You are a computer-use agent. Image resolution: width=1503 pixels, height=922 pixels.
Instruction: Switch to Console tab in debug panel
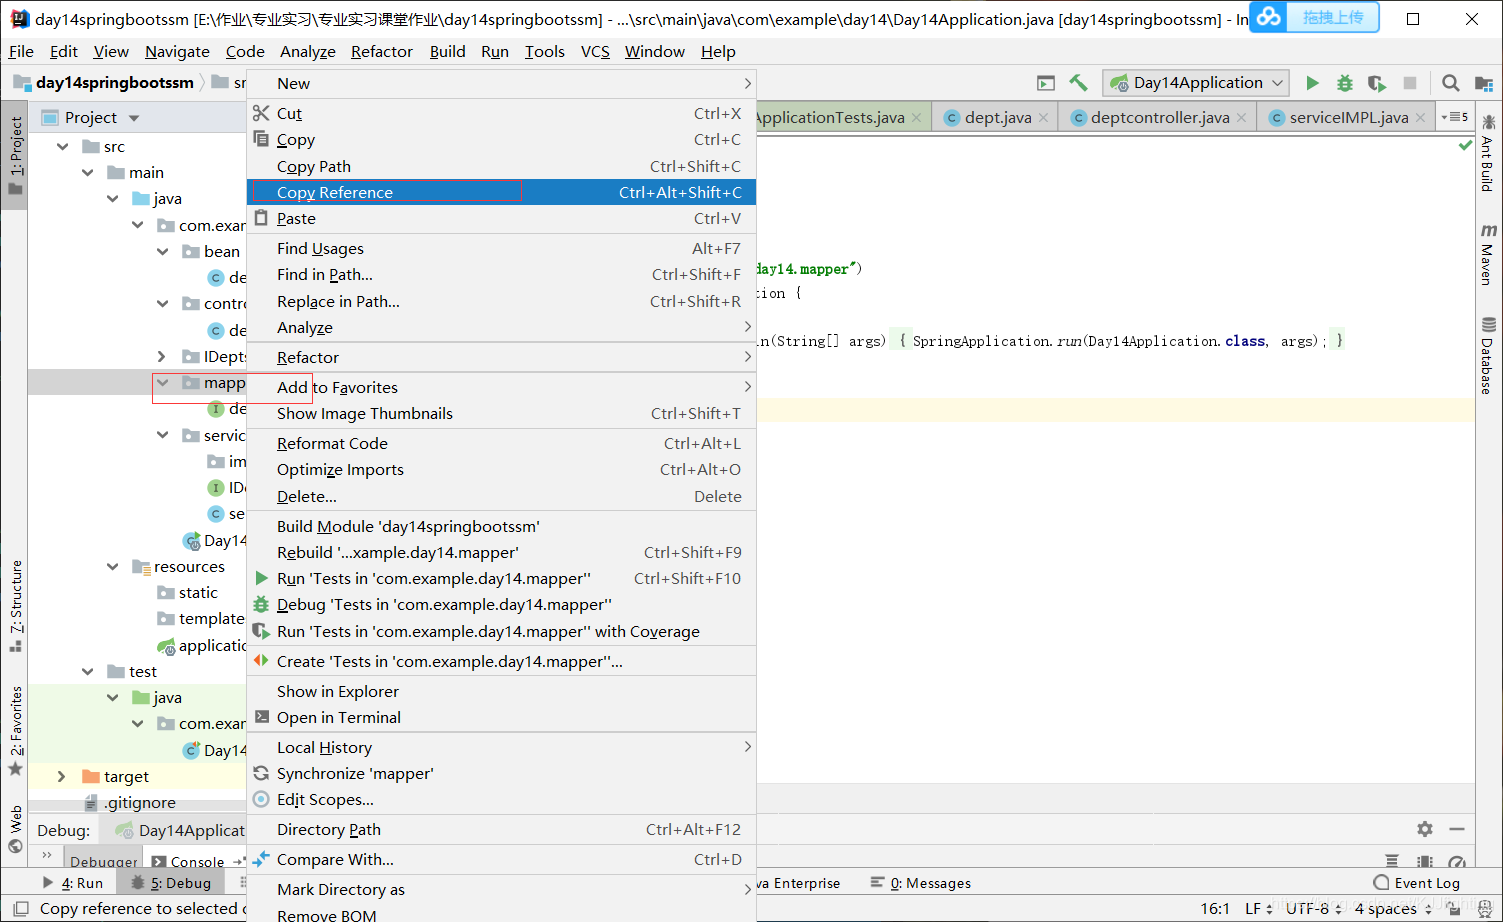pyautogui.click(x=188, y=861)
